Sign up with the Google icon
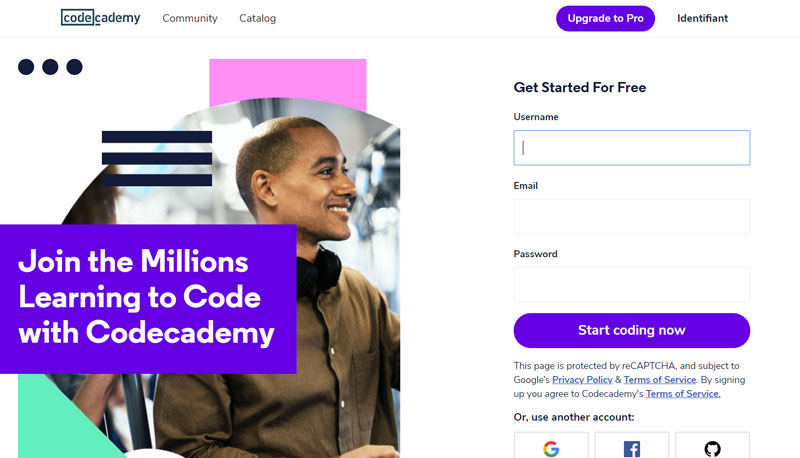800x458 pixels. pos(551,445)
